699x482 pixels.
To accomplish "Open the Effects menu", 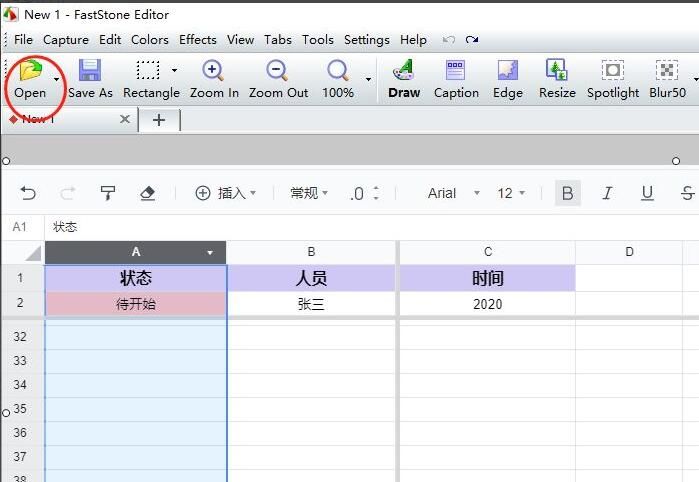I will click(x=198, y=40).
